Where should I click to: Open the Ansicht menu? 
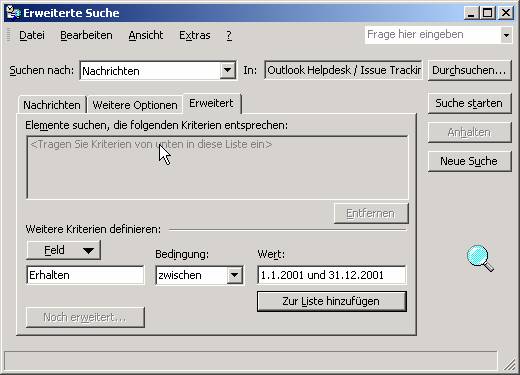click(146, 35)
